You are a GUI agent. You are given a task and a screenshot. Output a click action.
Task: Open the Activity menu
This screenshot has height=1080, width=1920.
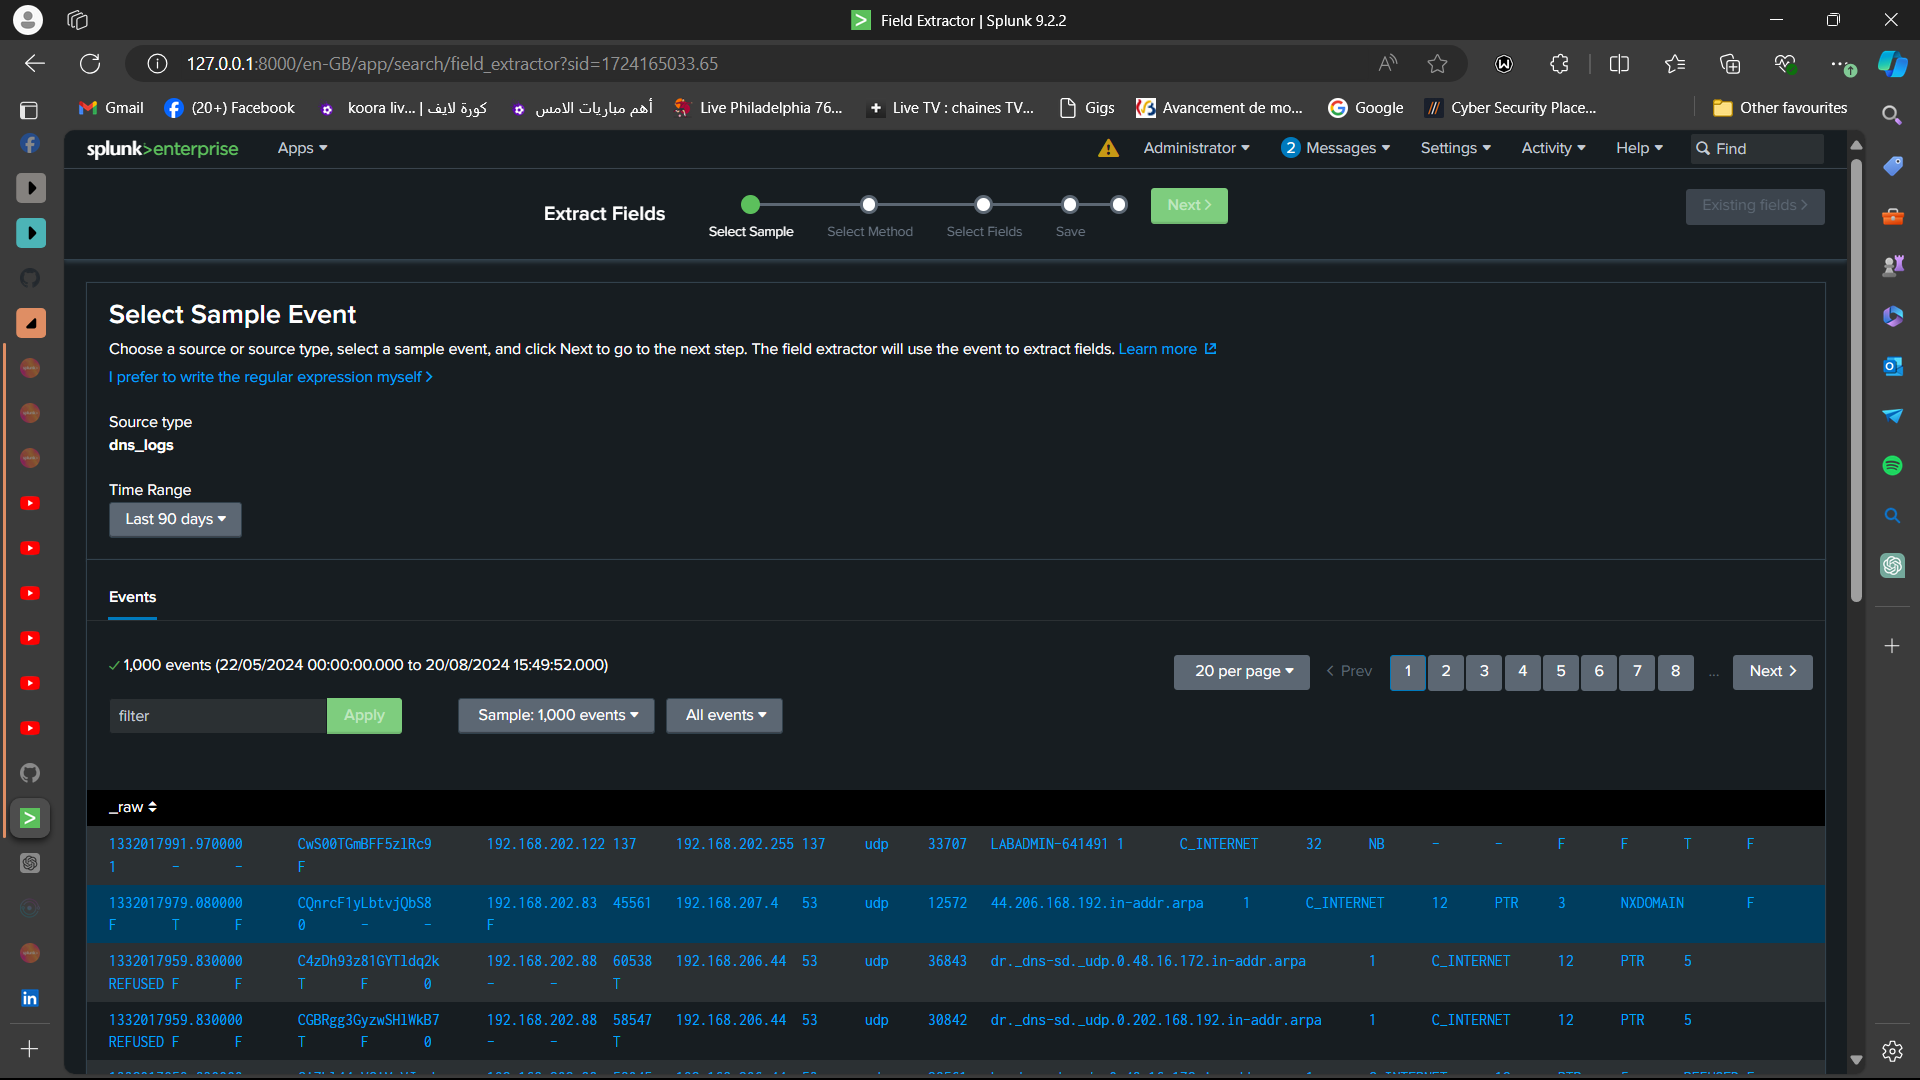[1553, 148]
